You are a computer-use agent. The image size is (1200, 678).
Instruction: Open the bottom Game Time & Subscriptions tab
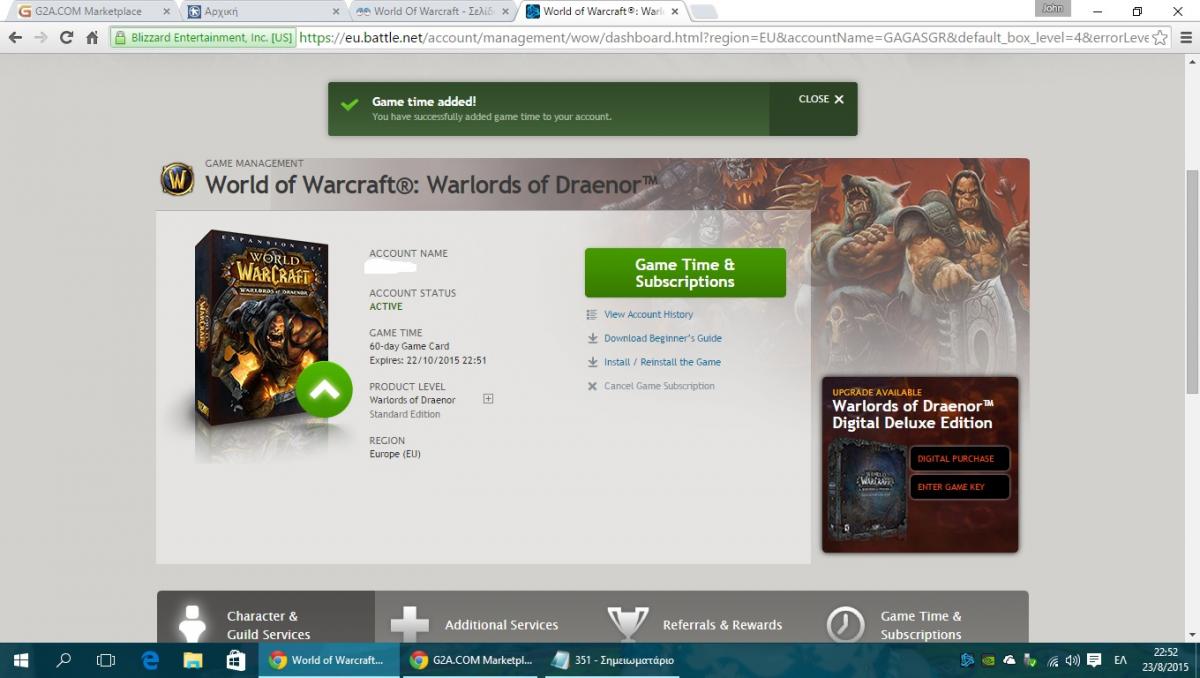coord(920,617)
